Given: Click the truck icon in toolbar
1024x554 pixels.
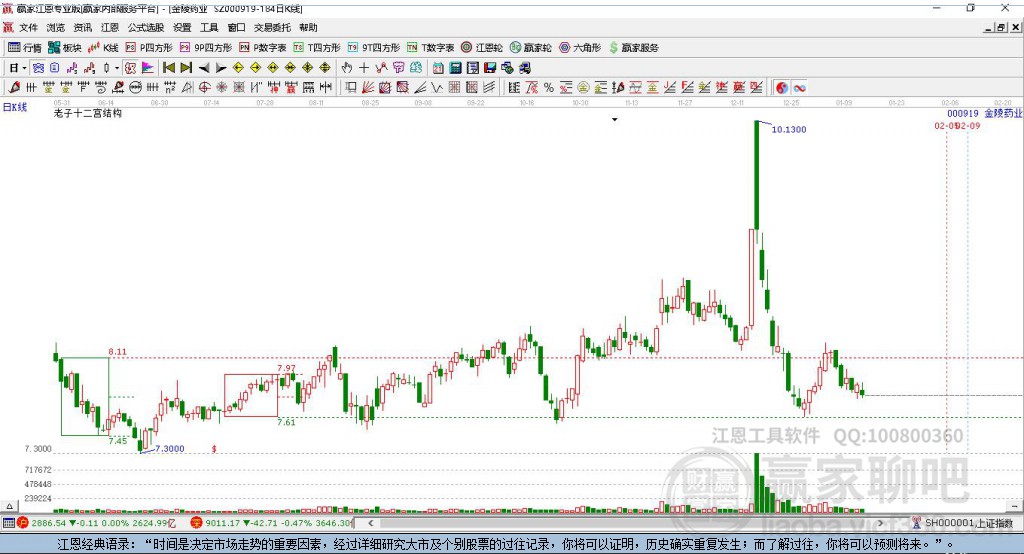Looking at the screenshot, I should 524,68.
